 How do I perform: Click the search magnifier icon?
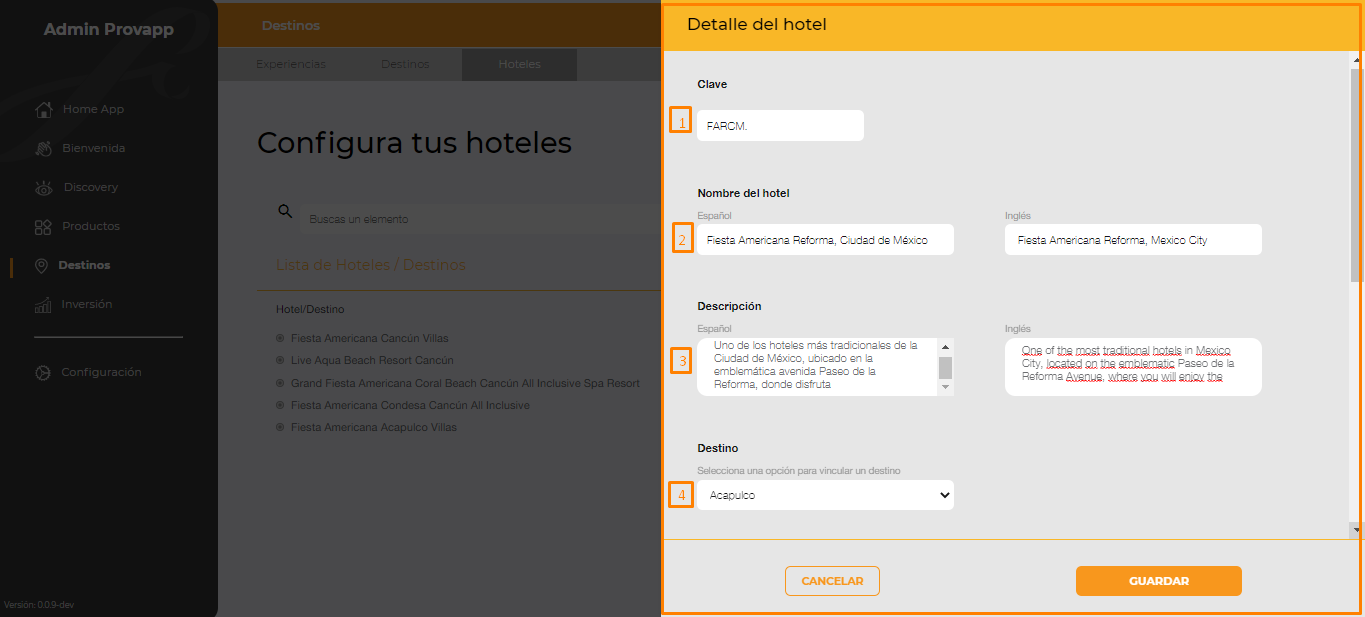[285, 211]
